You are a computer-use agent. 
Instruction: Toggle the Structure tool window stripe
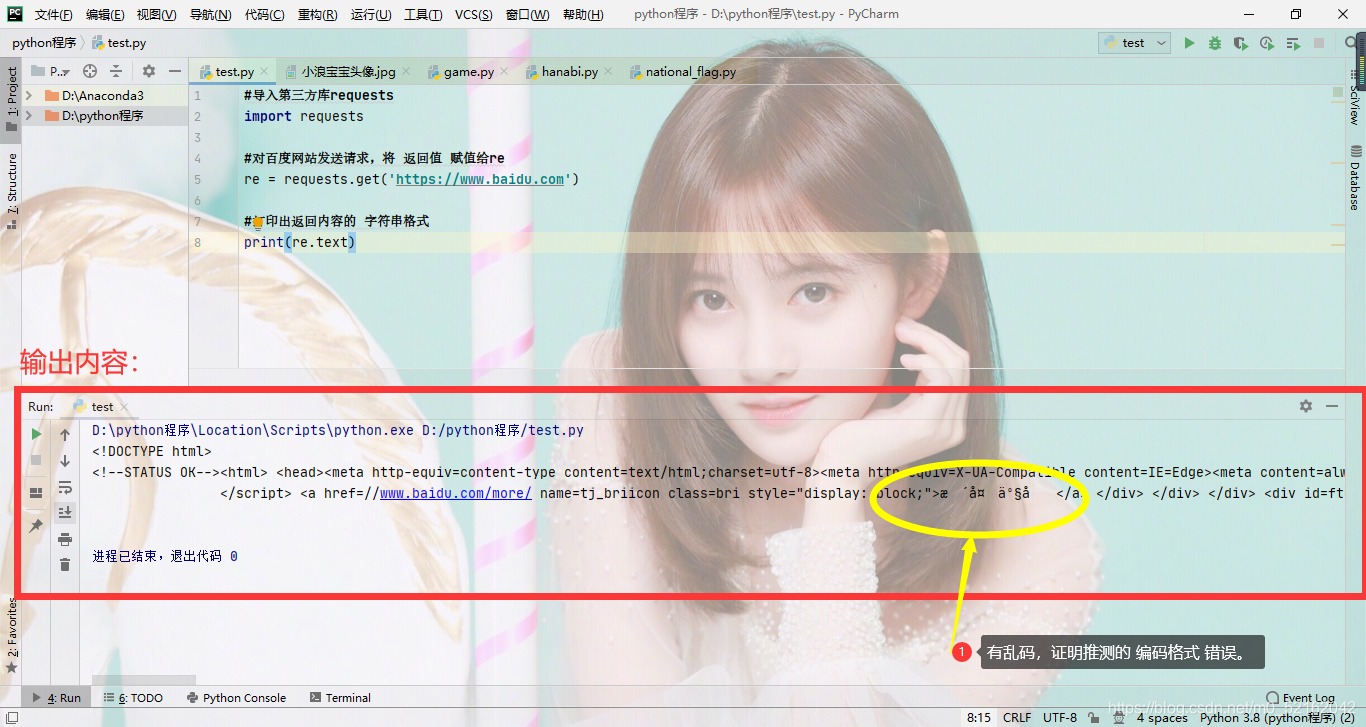tap(11, 192)
